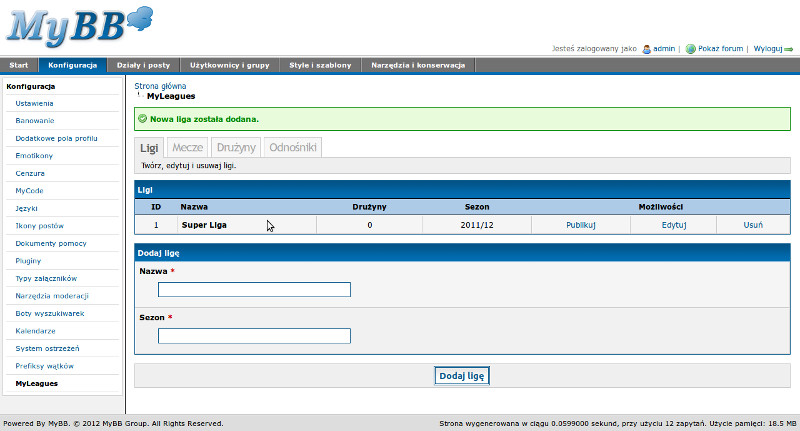Go to Style i szablony tab
Viewport: 800px width, 431px height.
320,65
